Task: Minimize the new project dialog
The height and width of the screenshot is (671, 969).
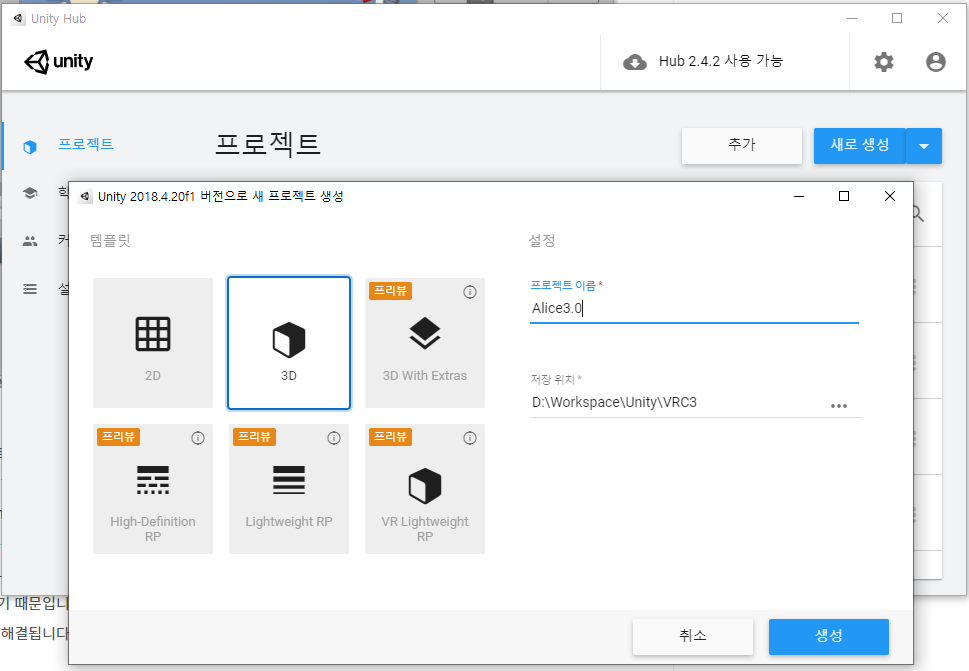Action: pyautogui.click(x=798, y=196)
